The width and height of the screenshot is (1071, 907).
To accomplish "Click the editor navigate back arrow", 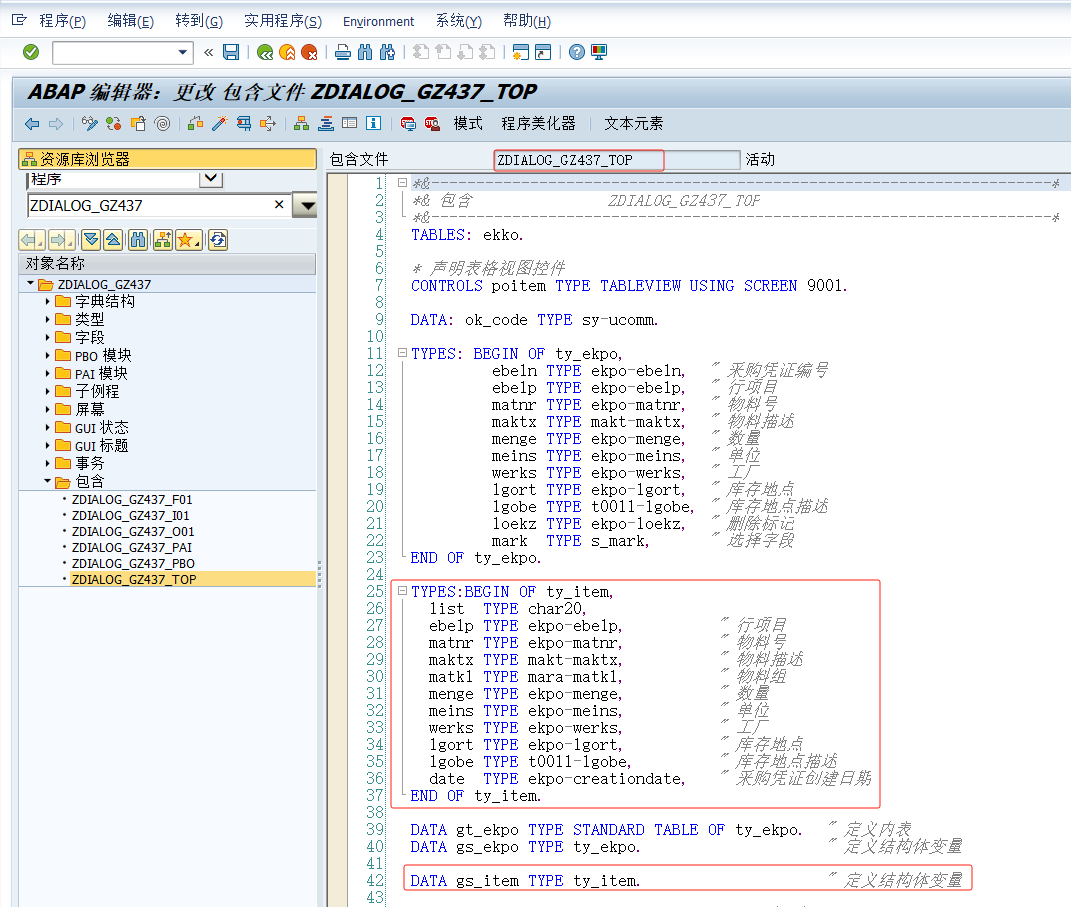I will pos(32,124).
